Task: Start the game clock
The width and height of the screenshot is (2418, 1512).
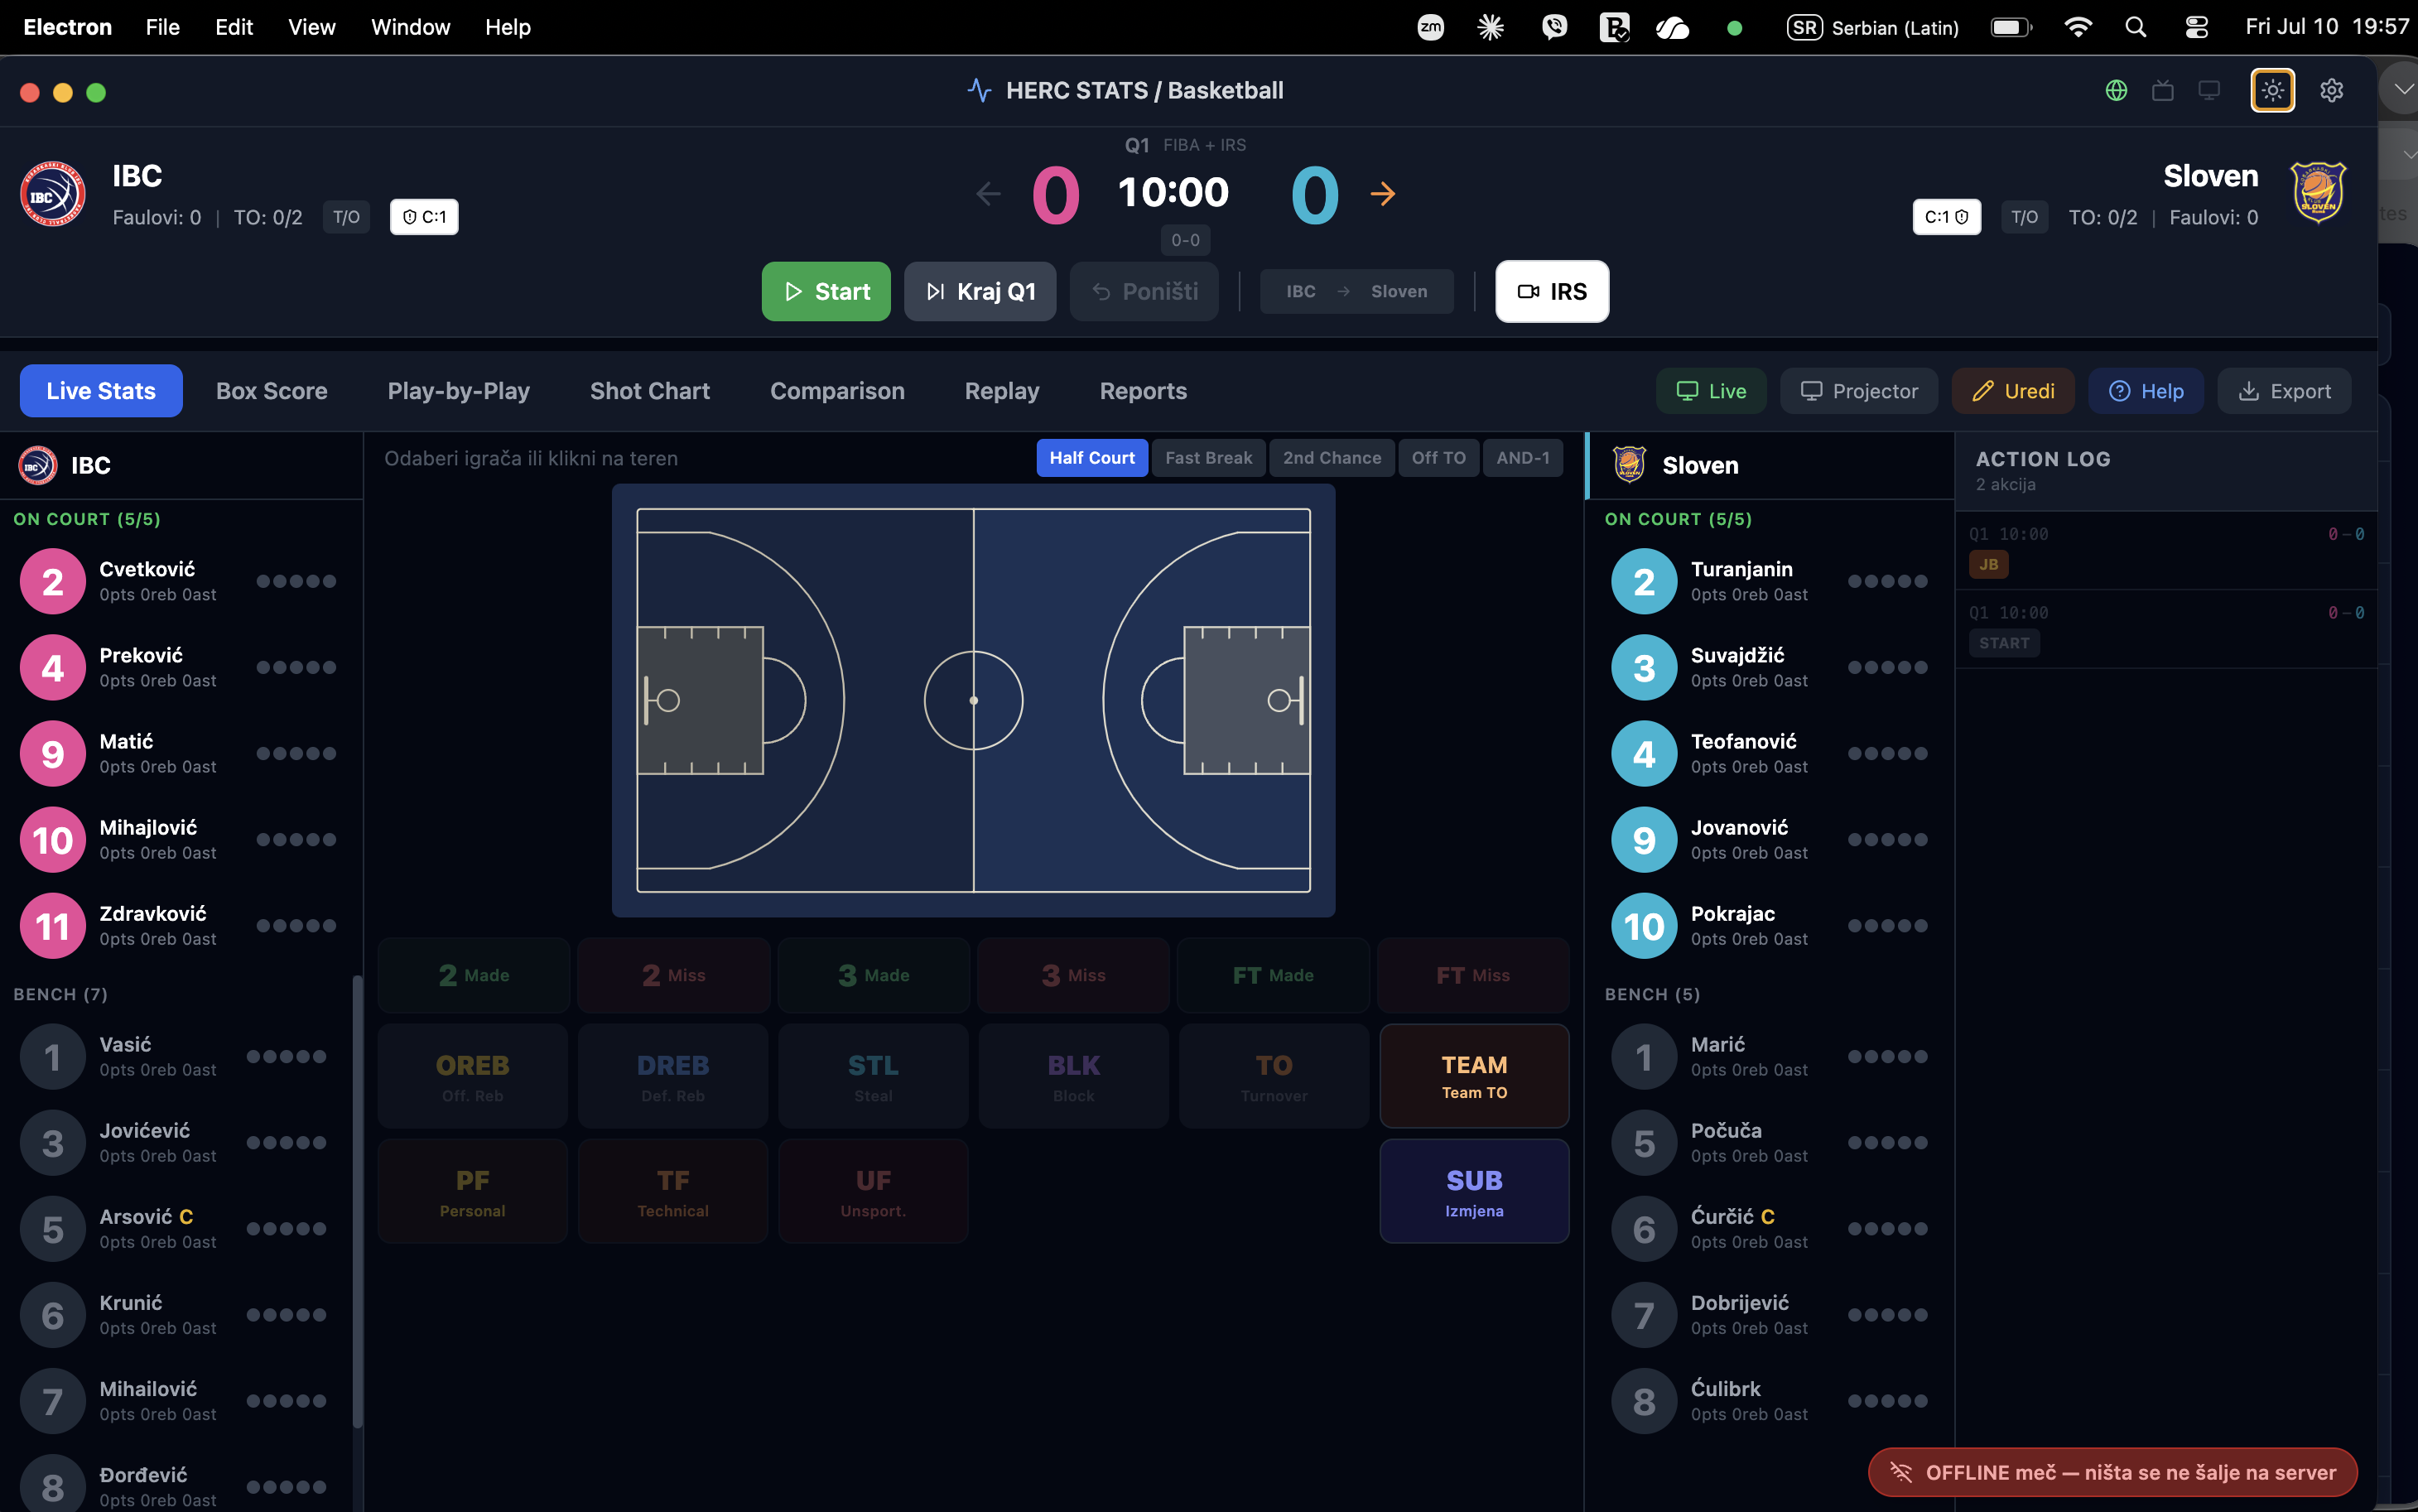Action: pyautogui.click(x=826, y=291)
